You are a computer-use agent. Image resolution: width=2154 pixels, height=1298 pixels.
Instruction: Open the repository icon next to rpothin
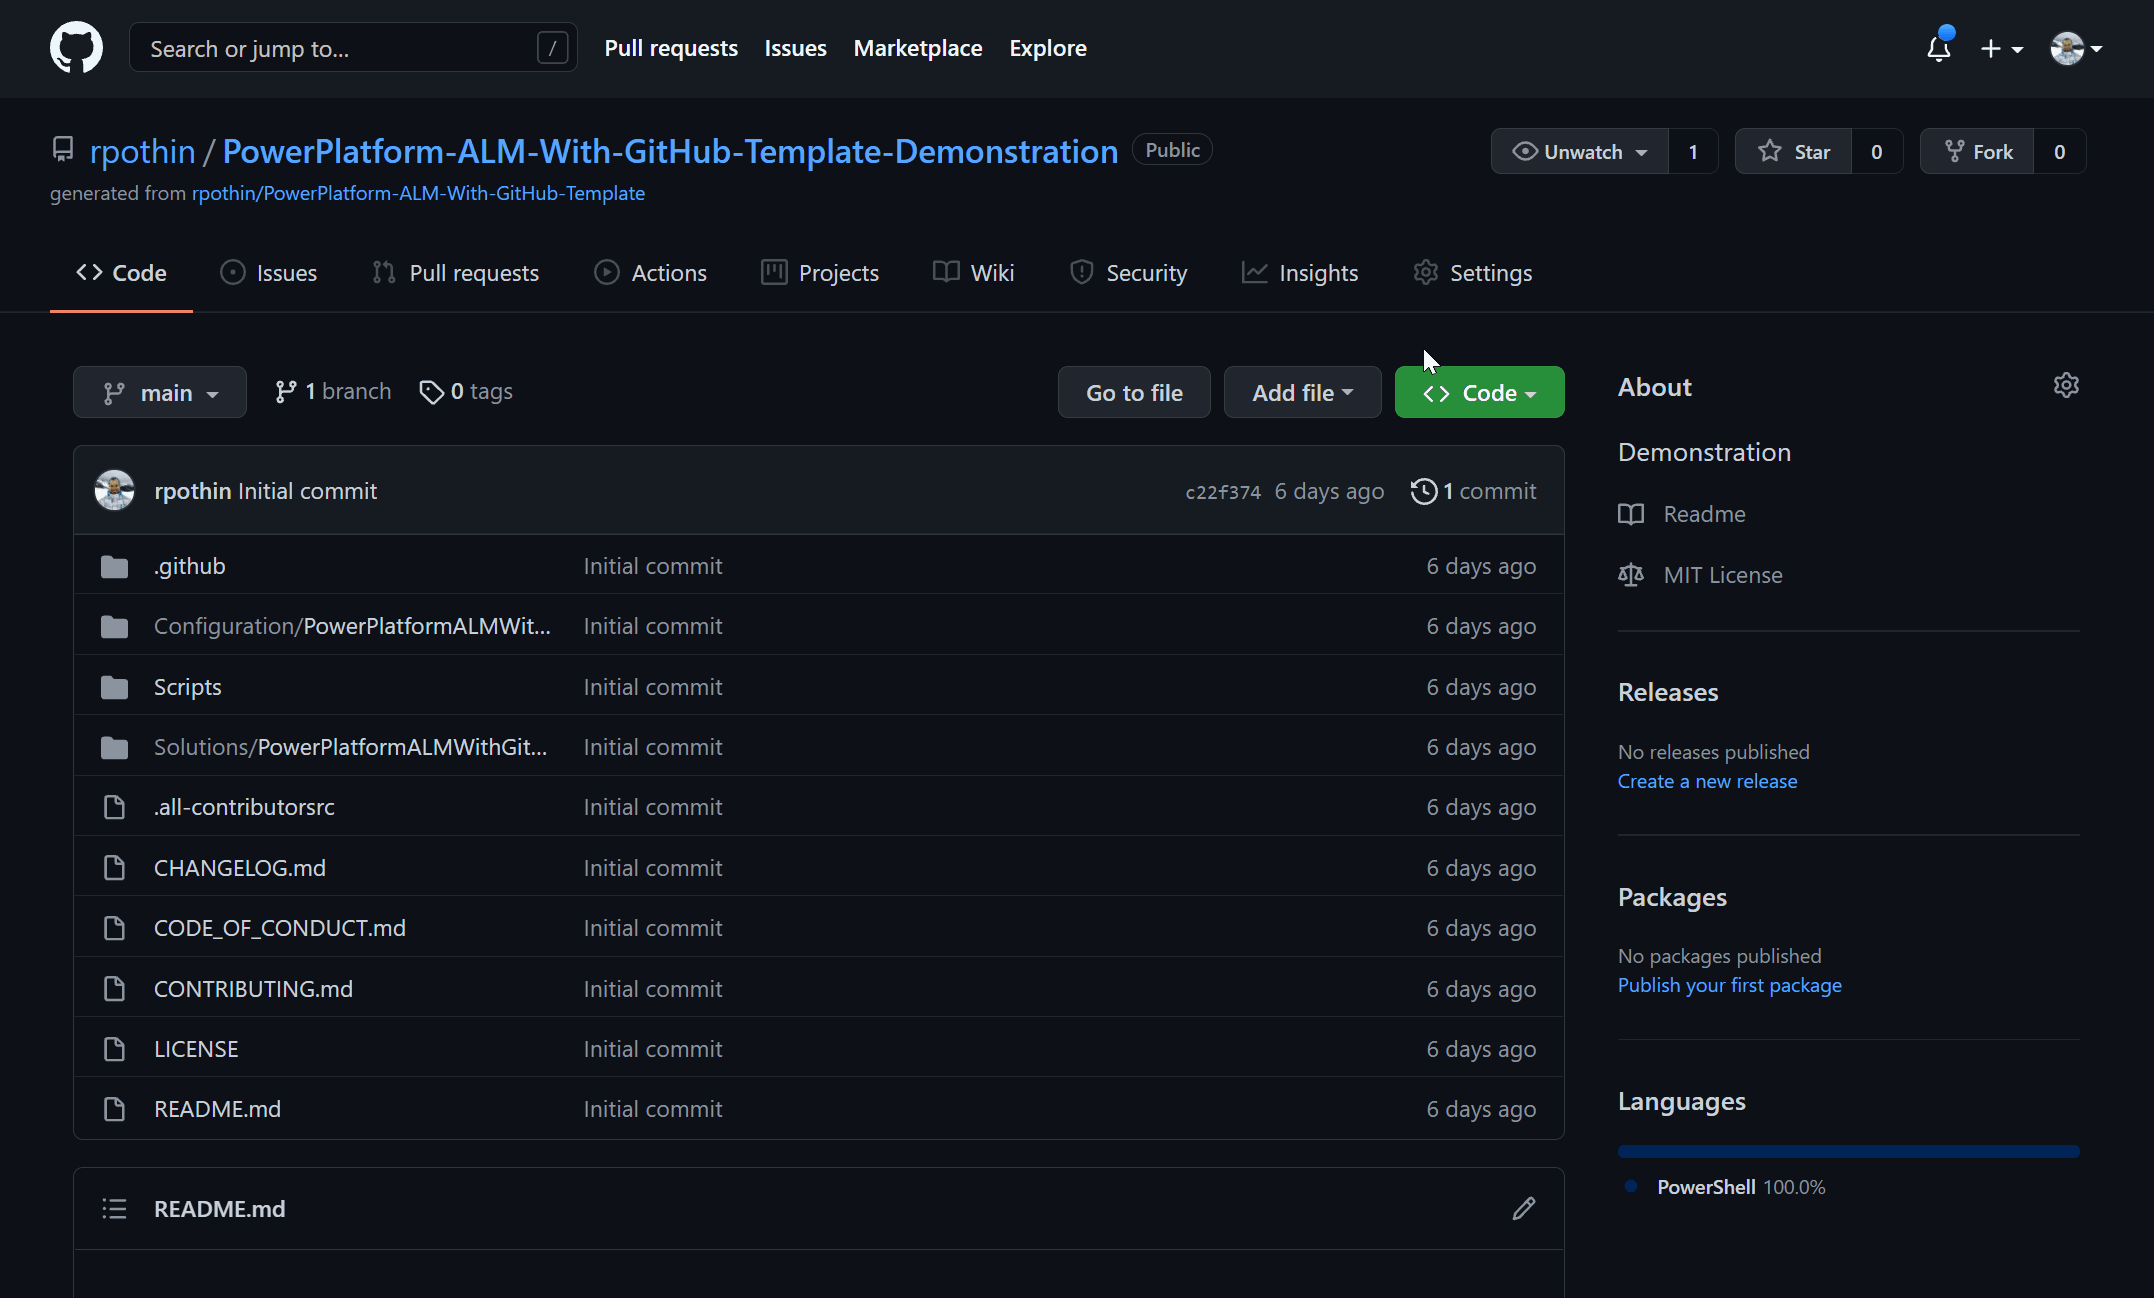tap(62, 149)
